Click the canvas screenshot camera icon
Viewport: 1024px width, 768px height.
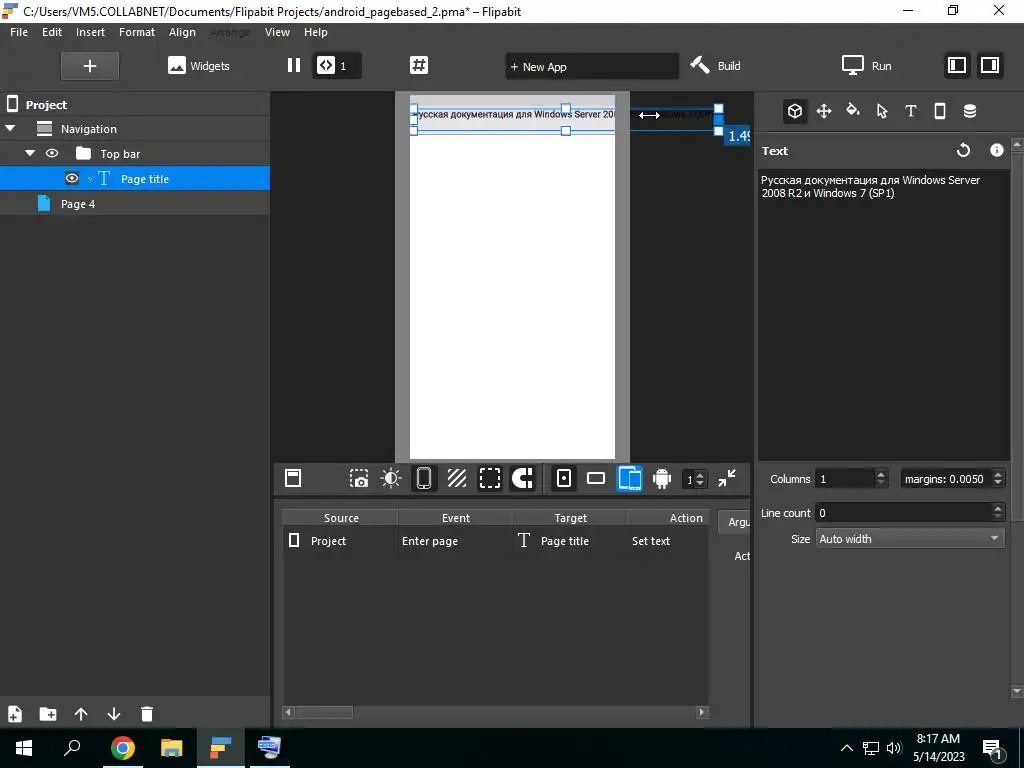[x=359, y=479]
